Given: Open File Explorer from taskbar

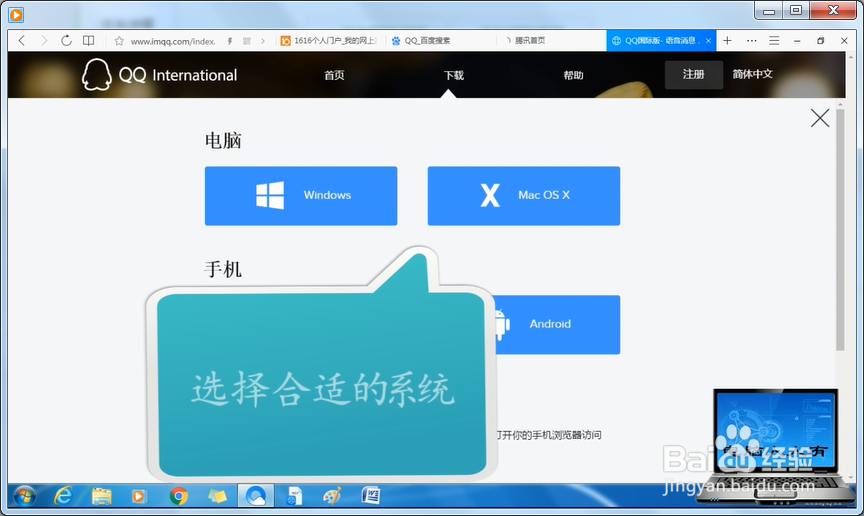Looking at the screenshot, I should click(x=101, y=496).
